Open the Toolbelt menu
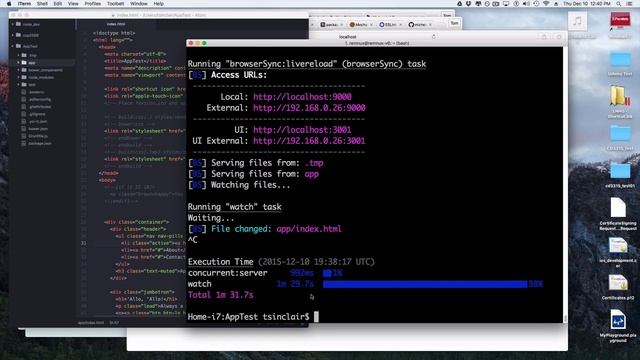Image resolution: width=640 pixels, height=360 pixels. (116, 4)
